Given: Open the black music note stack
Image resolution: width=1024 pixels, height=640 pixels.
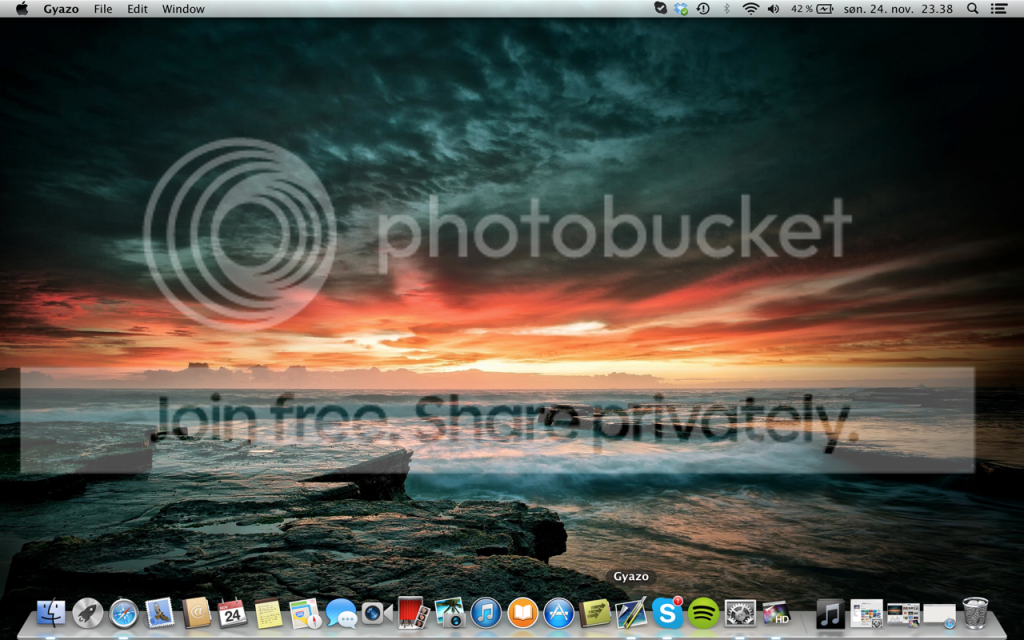Looking at the screenshot, I should point(830,613).
